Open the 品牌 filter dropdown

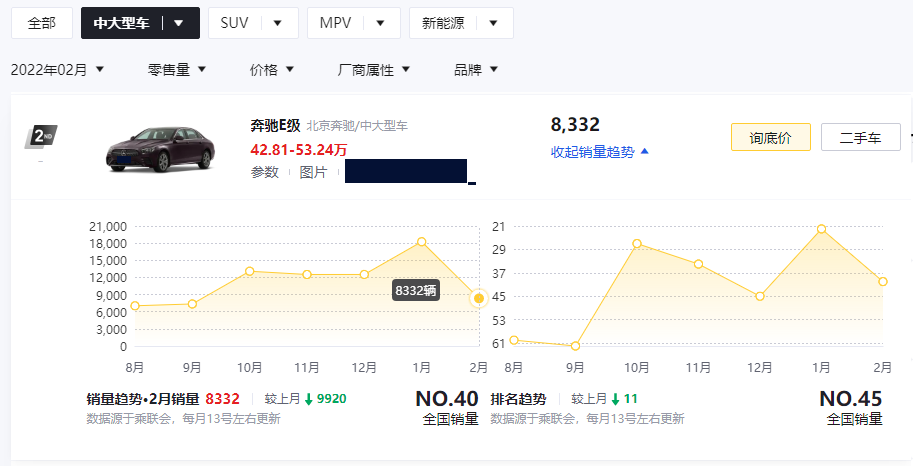pos(476,70)
